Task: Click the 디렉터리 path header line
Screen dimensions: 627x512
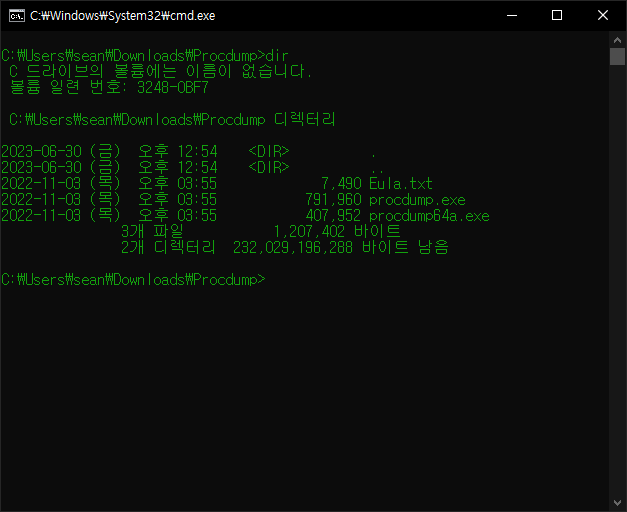Action: (x=172, y=120)
